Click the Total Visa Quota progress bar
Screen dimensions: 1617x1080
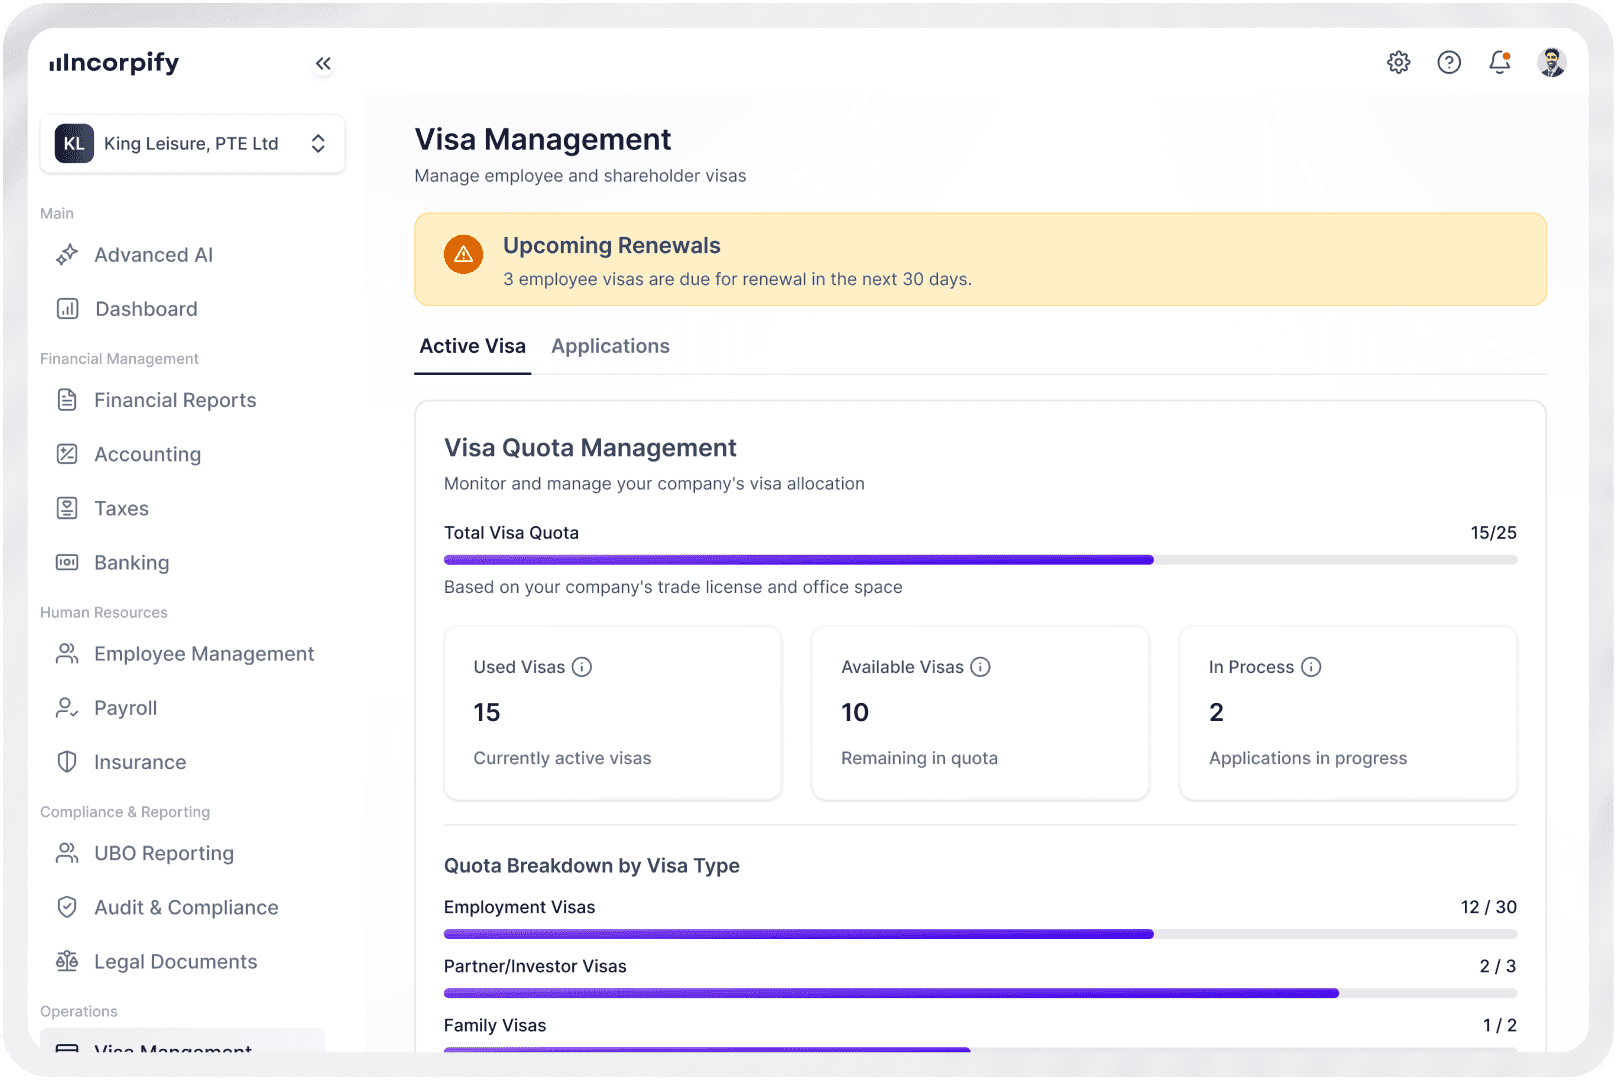pyautogui.click(x=980, y=560)
